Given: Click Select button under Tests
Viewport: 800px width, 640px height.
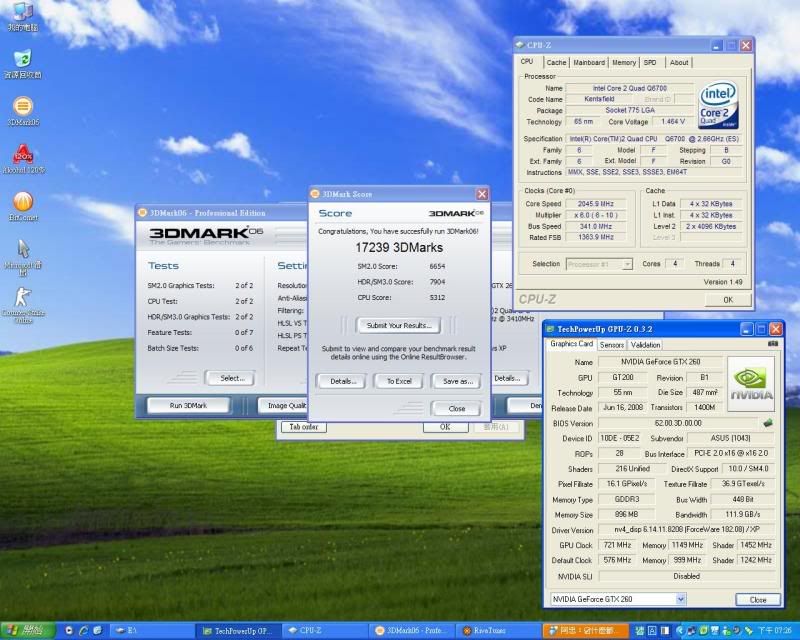Looking at the screenshot, I should pyautogui.click(x=231, y=378).
